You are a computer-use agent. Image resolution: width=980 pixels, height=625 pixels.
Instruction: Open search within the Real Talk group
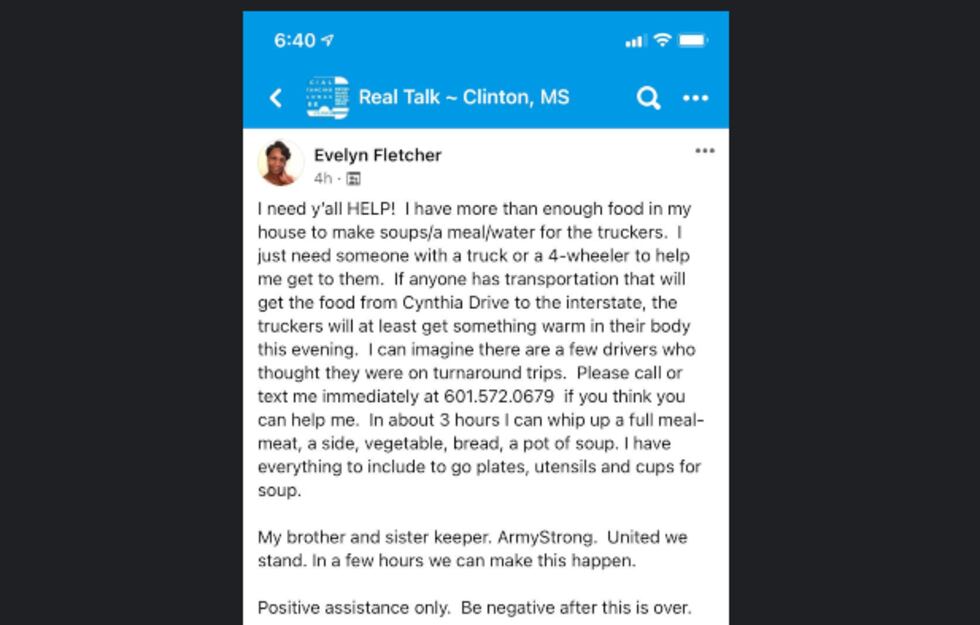pos(647,97)
